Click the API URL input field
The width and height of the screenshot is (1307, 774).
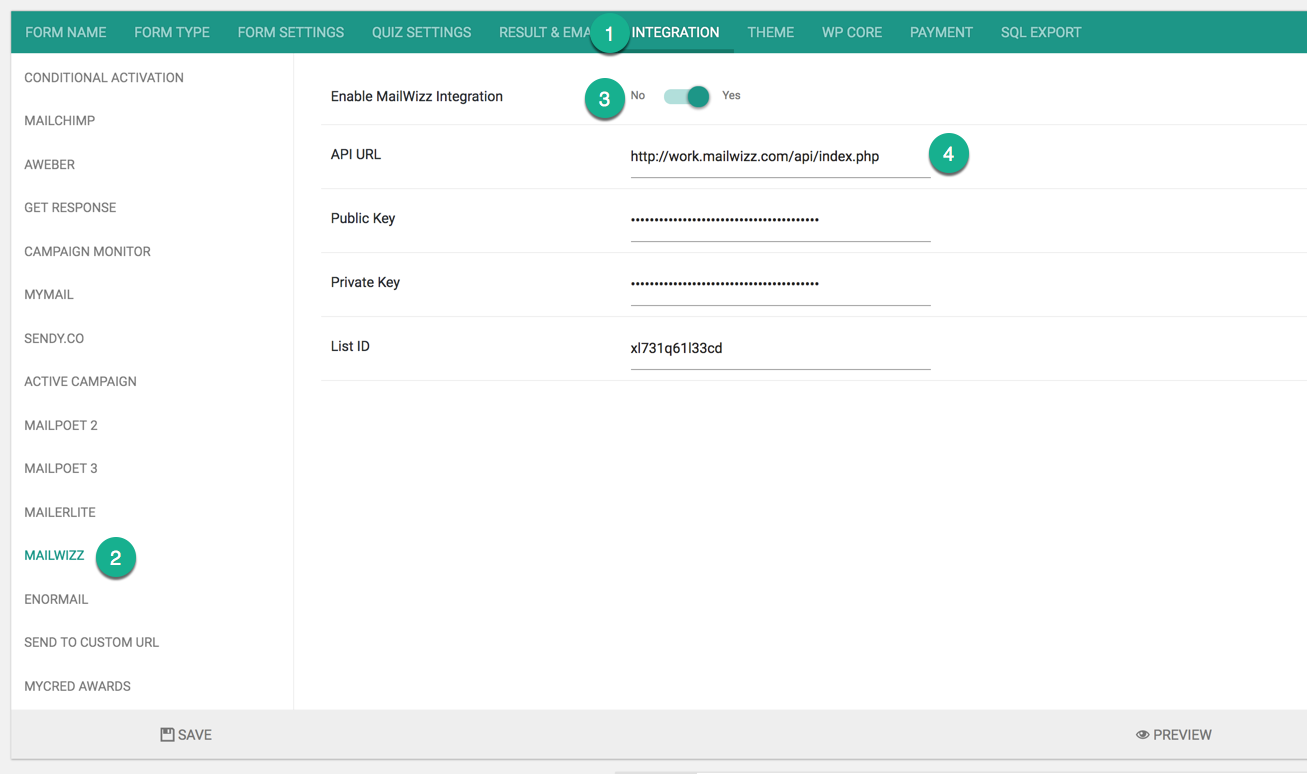click(780, 157)
